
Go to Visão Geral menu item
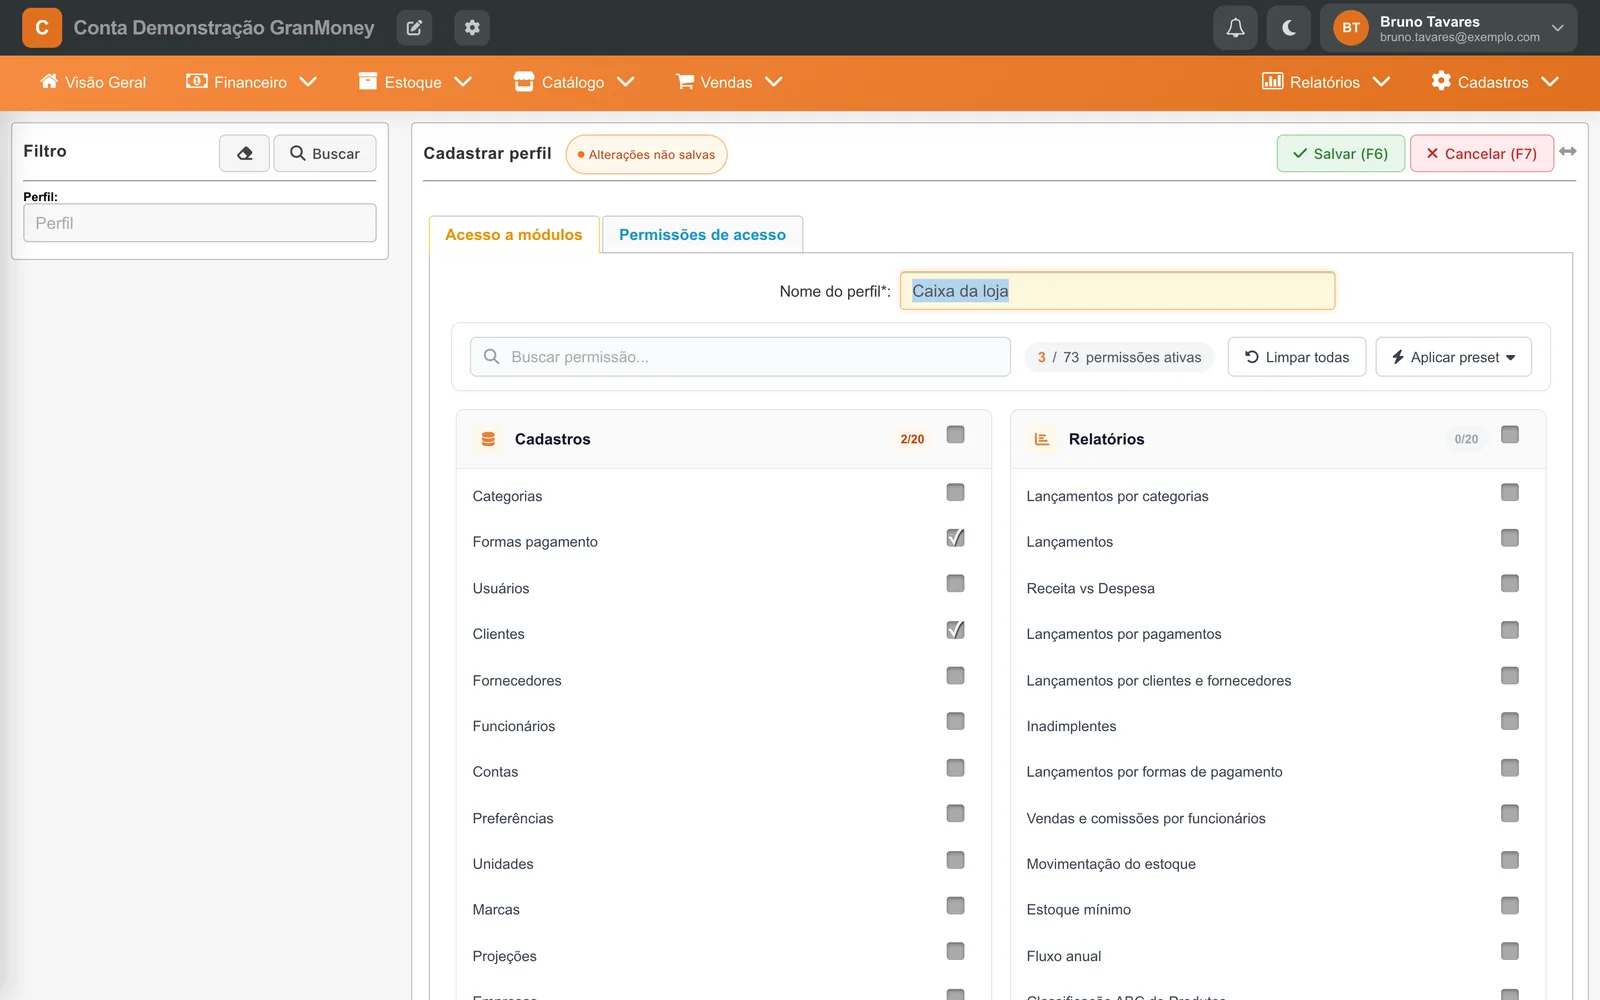(93, 82)
